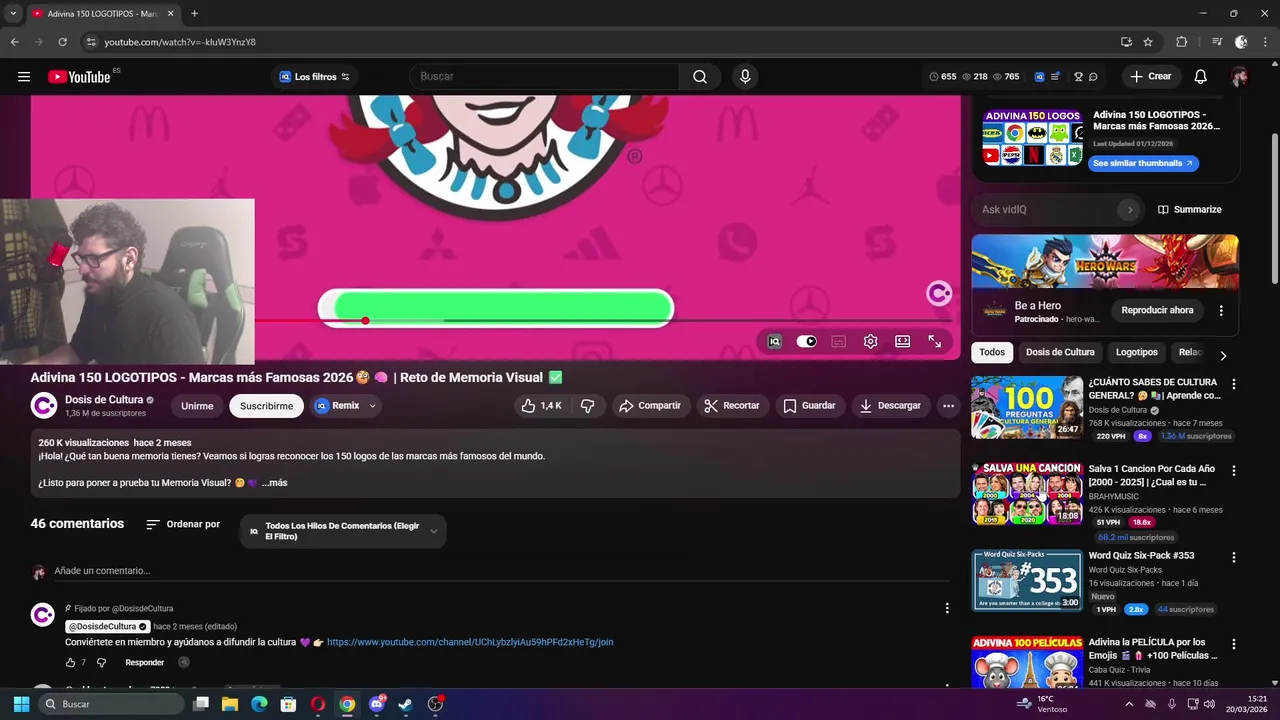Enter fullscreen in the video player
This screenshot has height=720, width=1280.
coord(935,341)
